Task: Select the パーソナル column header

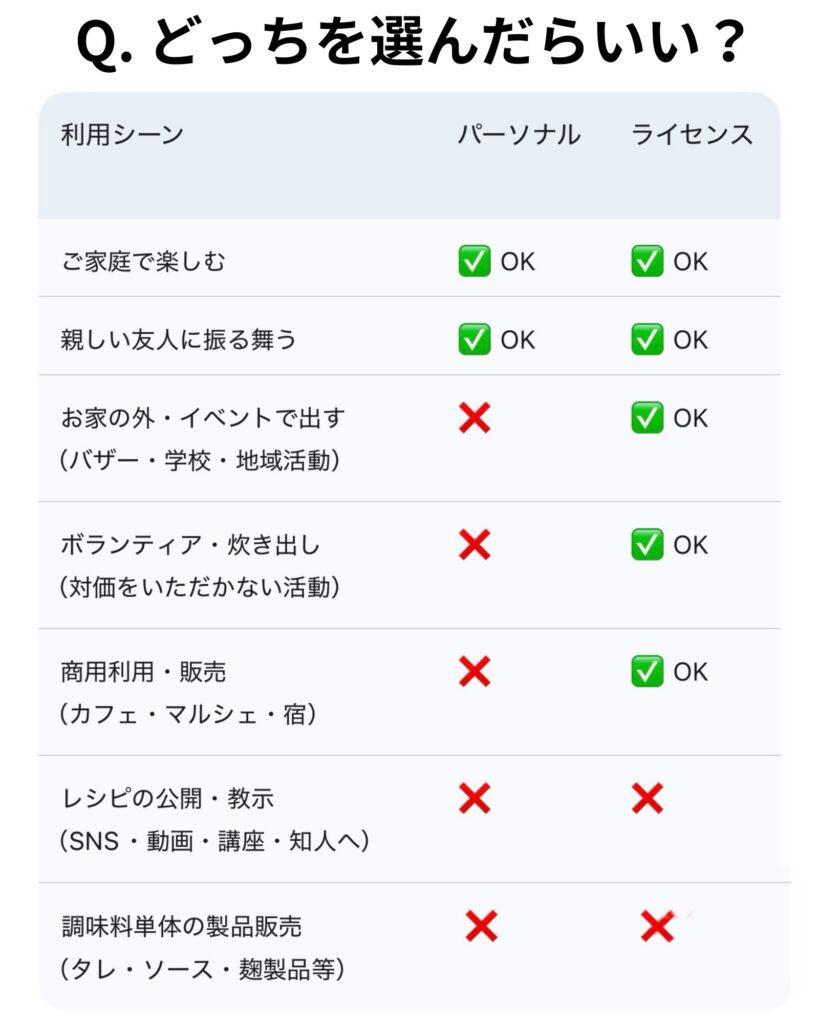Action: (x=519, y=135)
